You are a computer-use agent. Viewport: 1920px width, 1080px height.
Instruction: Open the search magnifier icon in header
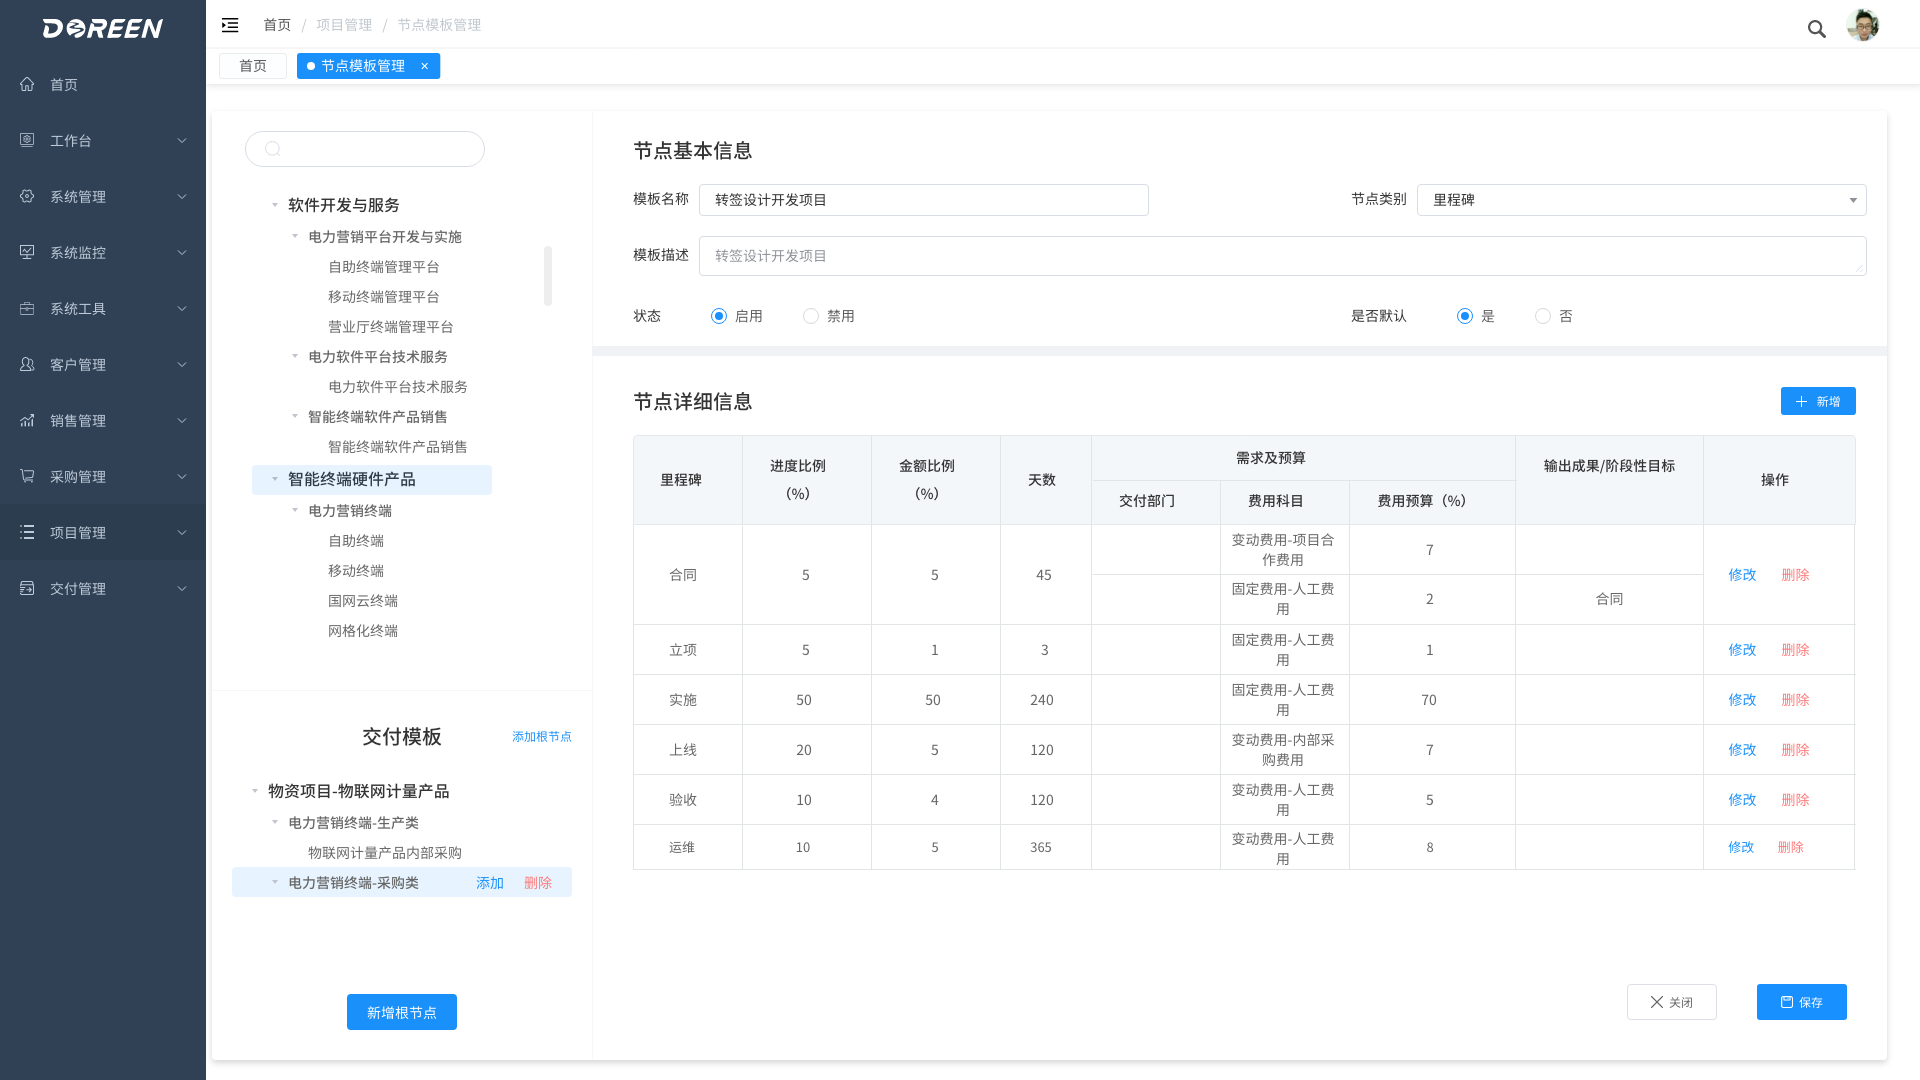(x=1816, y=29)
